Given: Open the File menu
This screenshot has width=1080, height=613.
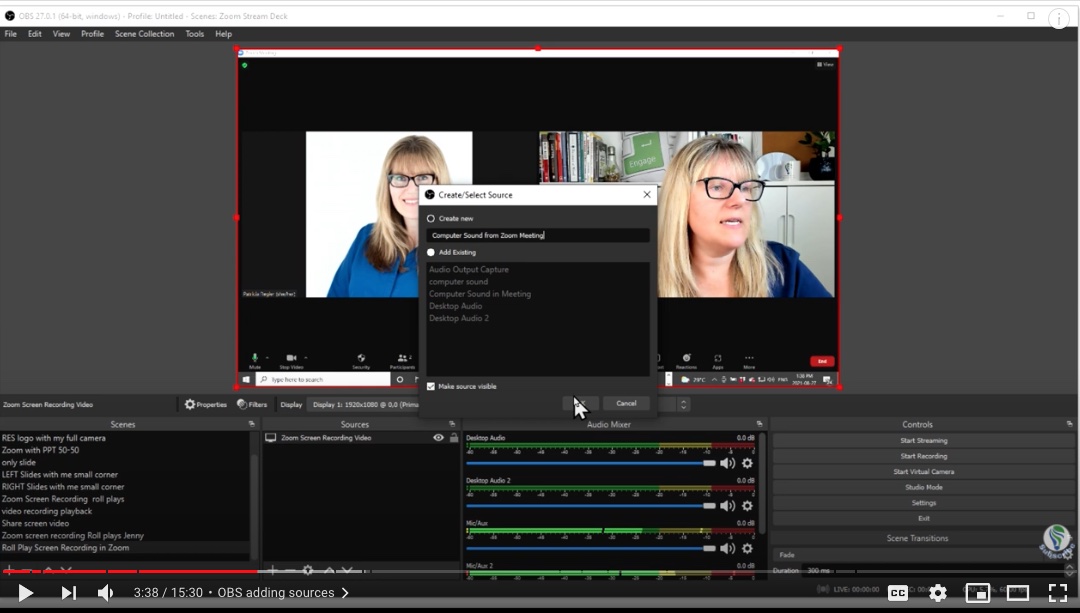Looking at the screenshot, I should pyautogui.click(x=11, y=34).
